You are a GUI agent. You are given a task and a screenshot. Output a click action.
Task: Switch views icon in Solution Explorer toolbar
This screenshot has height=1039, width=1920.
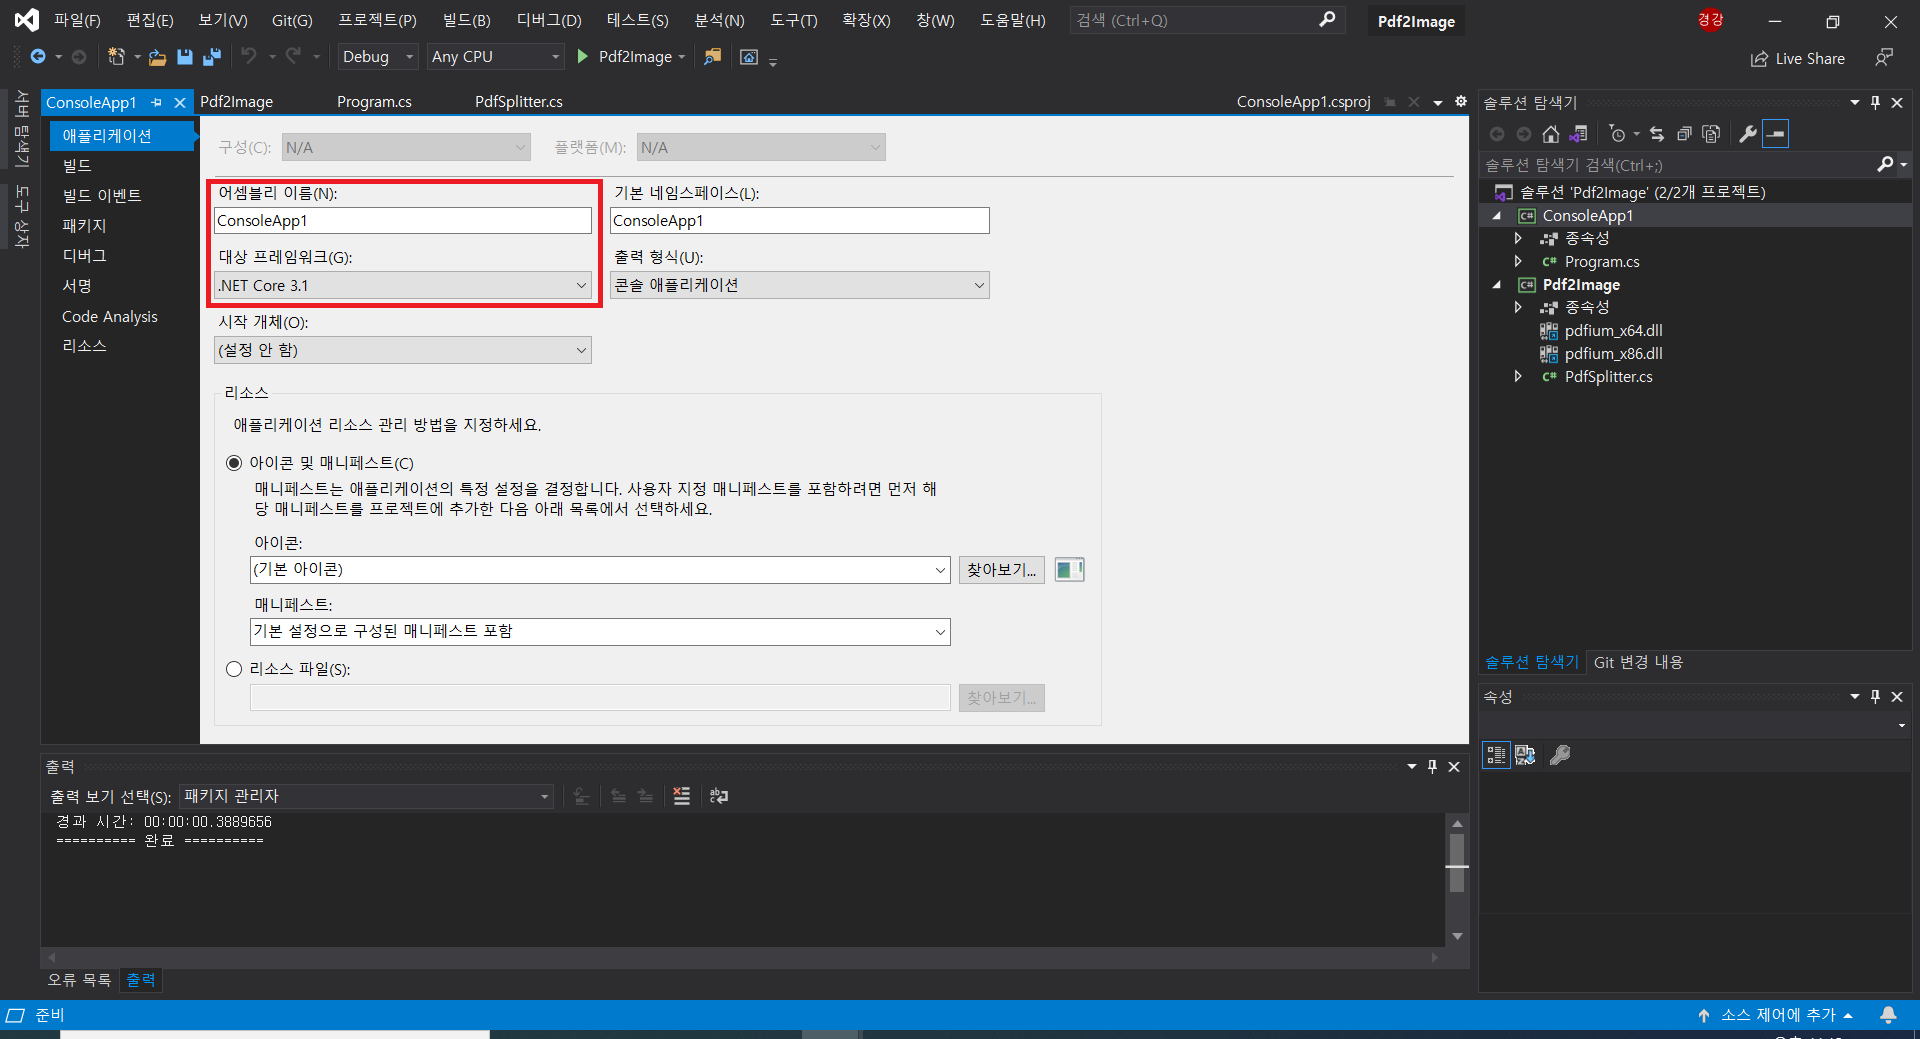(1579, 134)
